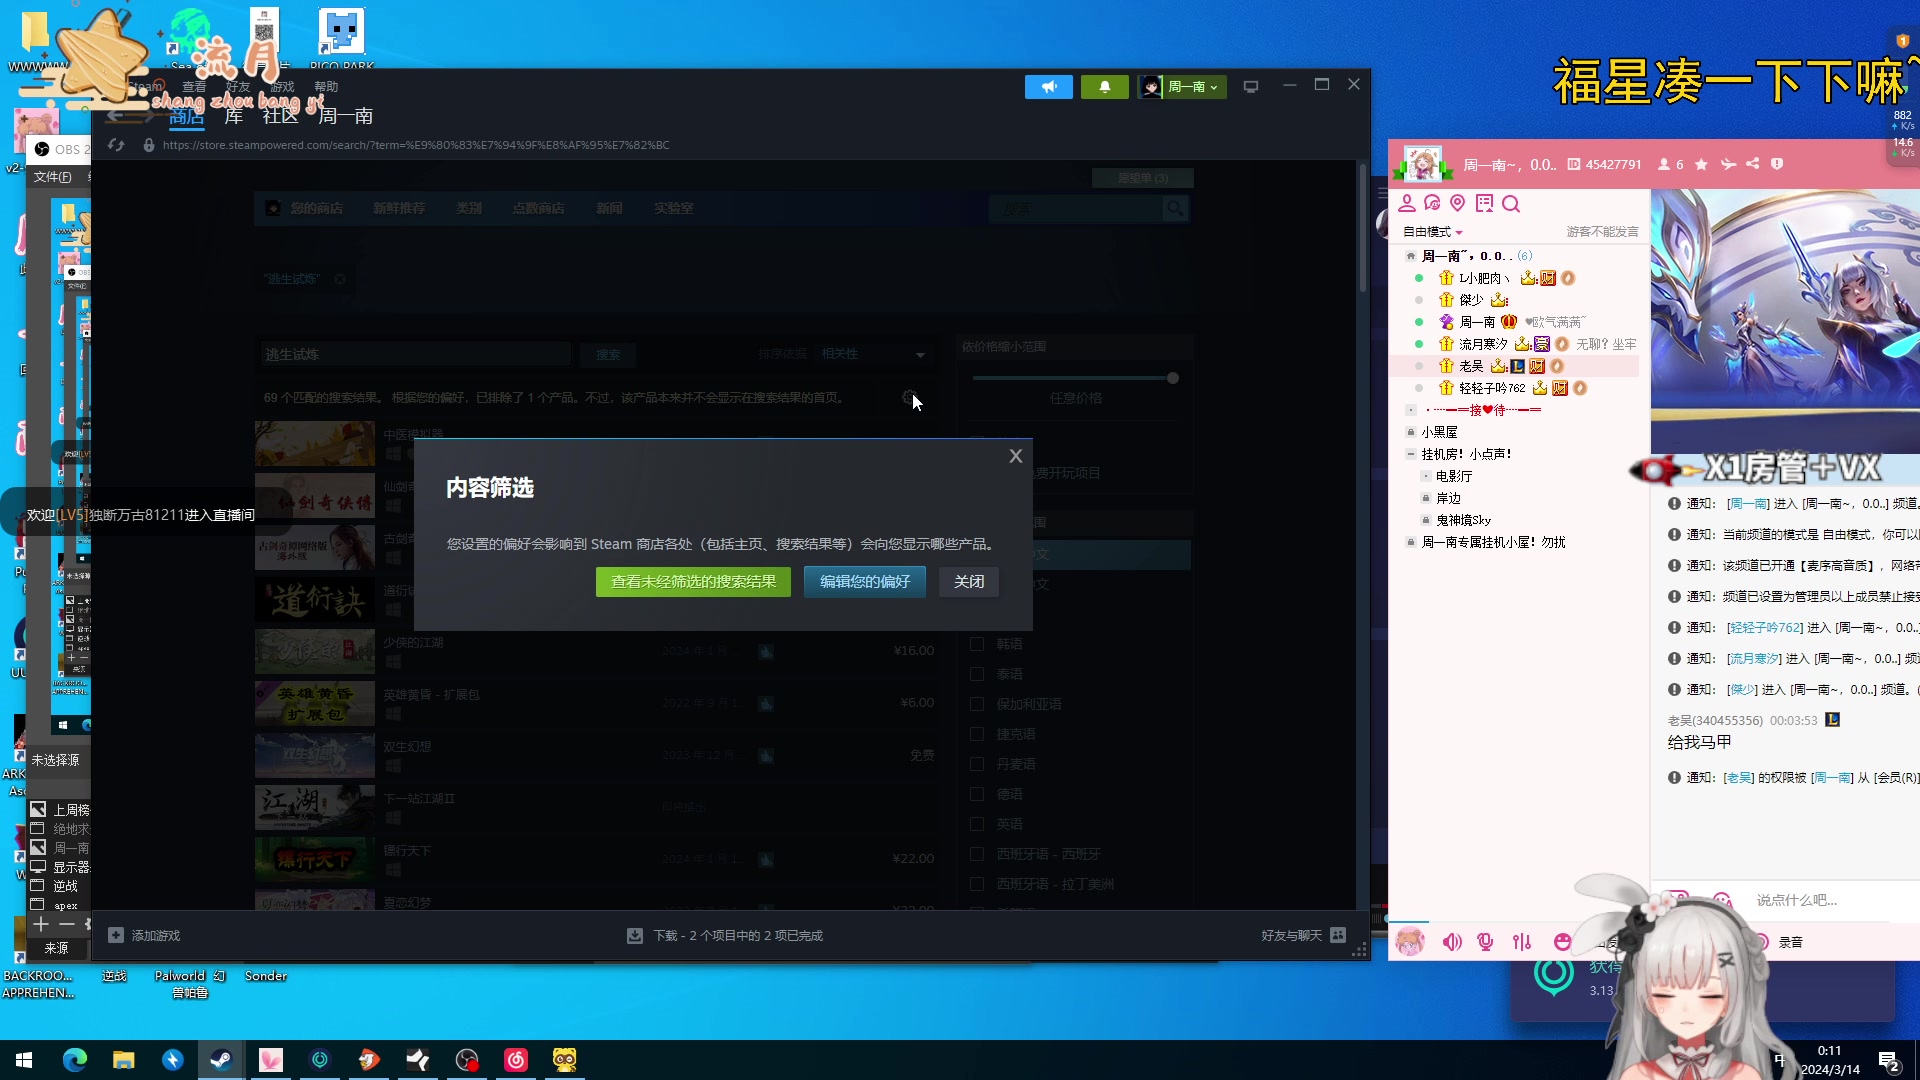Click airplane icon in YY channel header
This screenshot has width=1920, height=1080.
pyautogui.click(x=1728, y=164)
